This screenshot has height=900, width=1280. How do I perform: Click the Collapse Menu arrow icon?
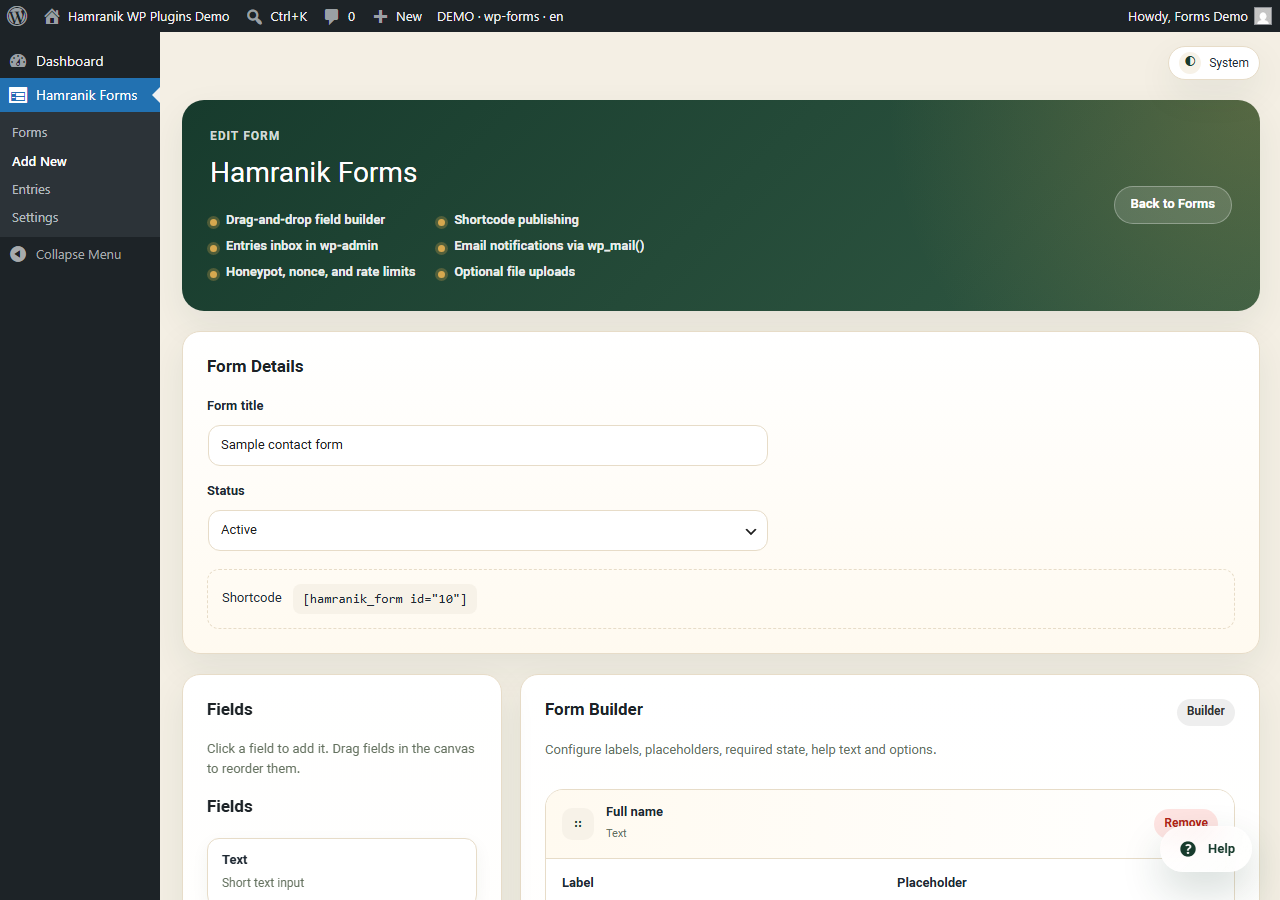tap(18, 254)
